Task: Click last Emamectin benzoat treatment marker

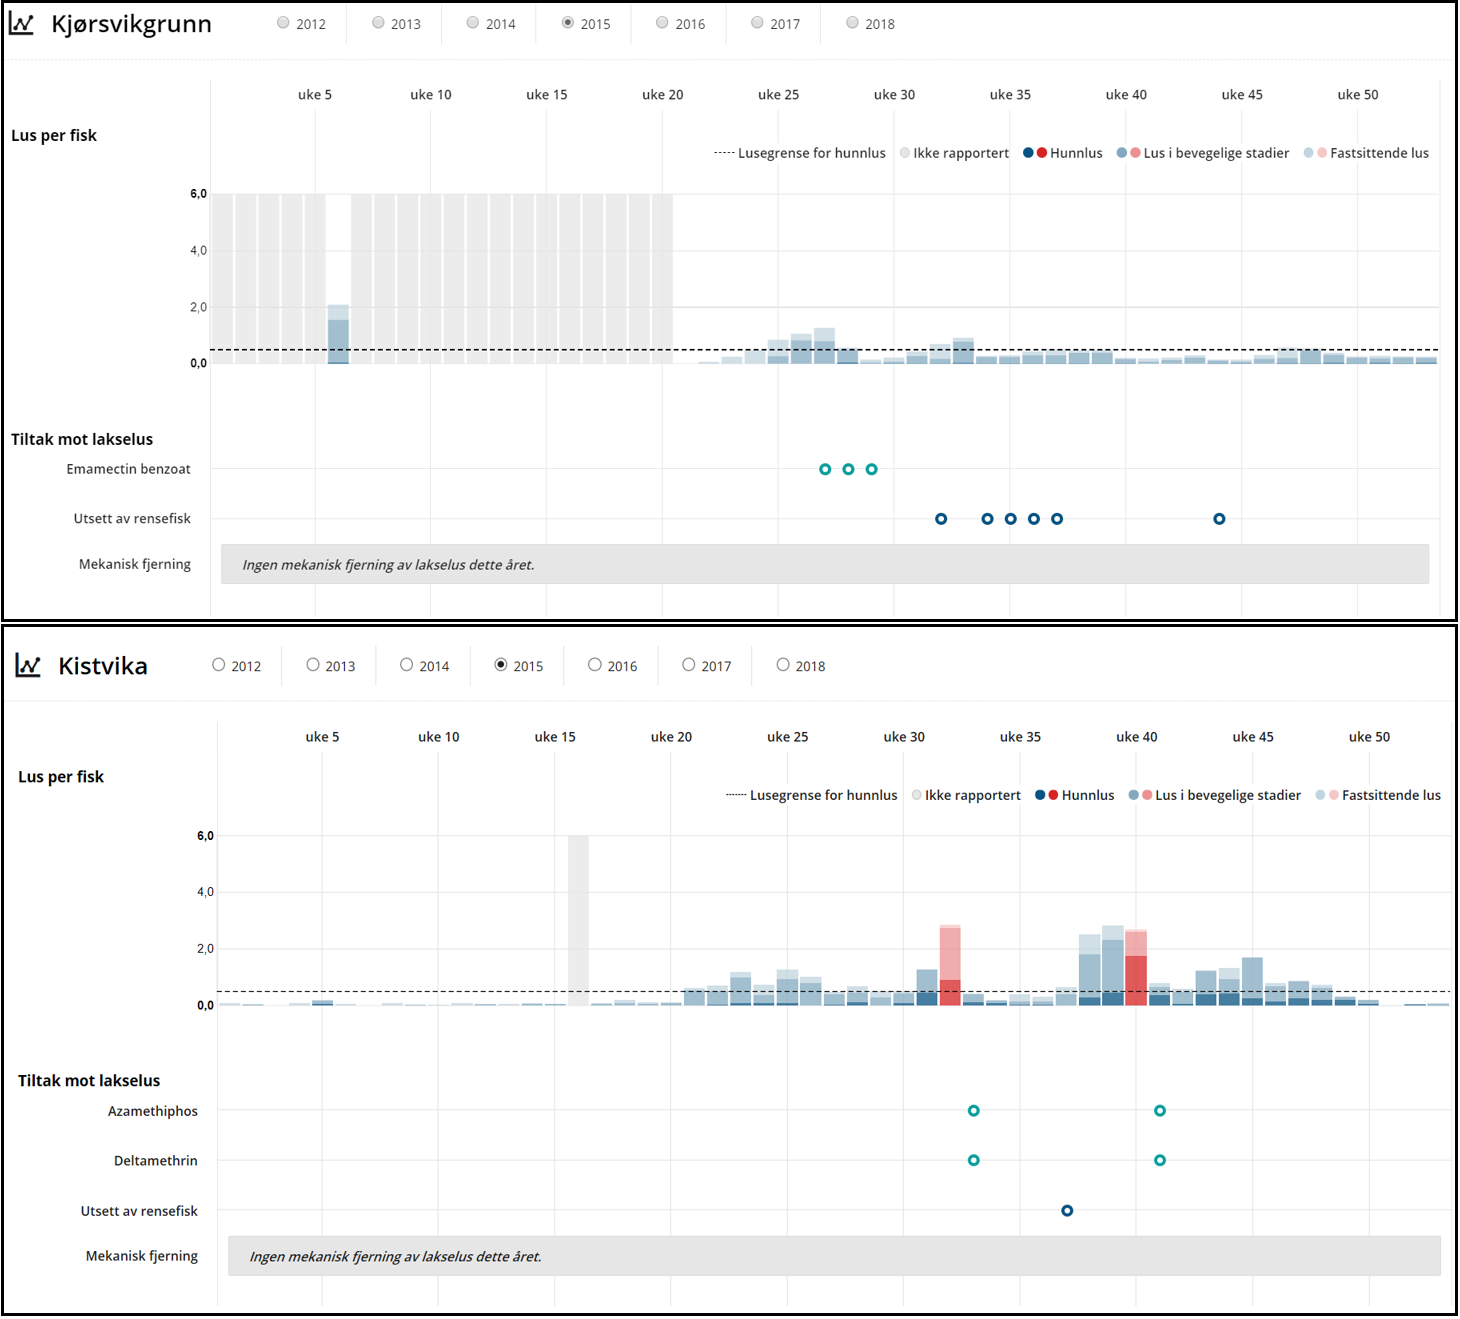Action: pos(872,469)
